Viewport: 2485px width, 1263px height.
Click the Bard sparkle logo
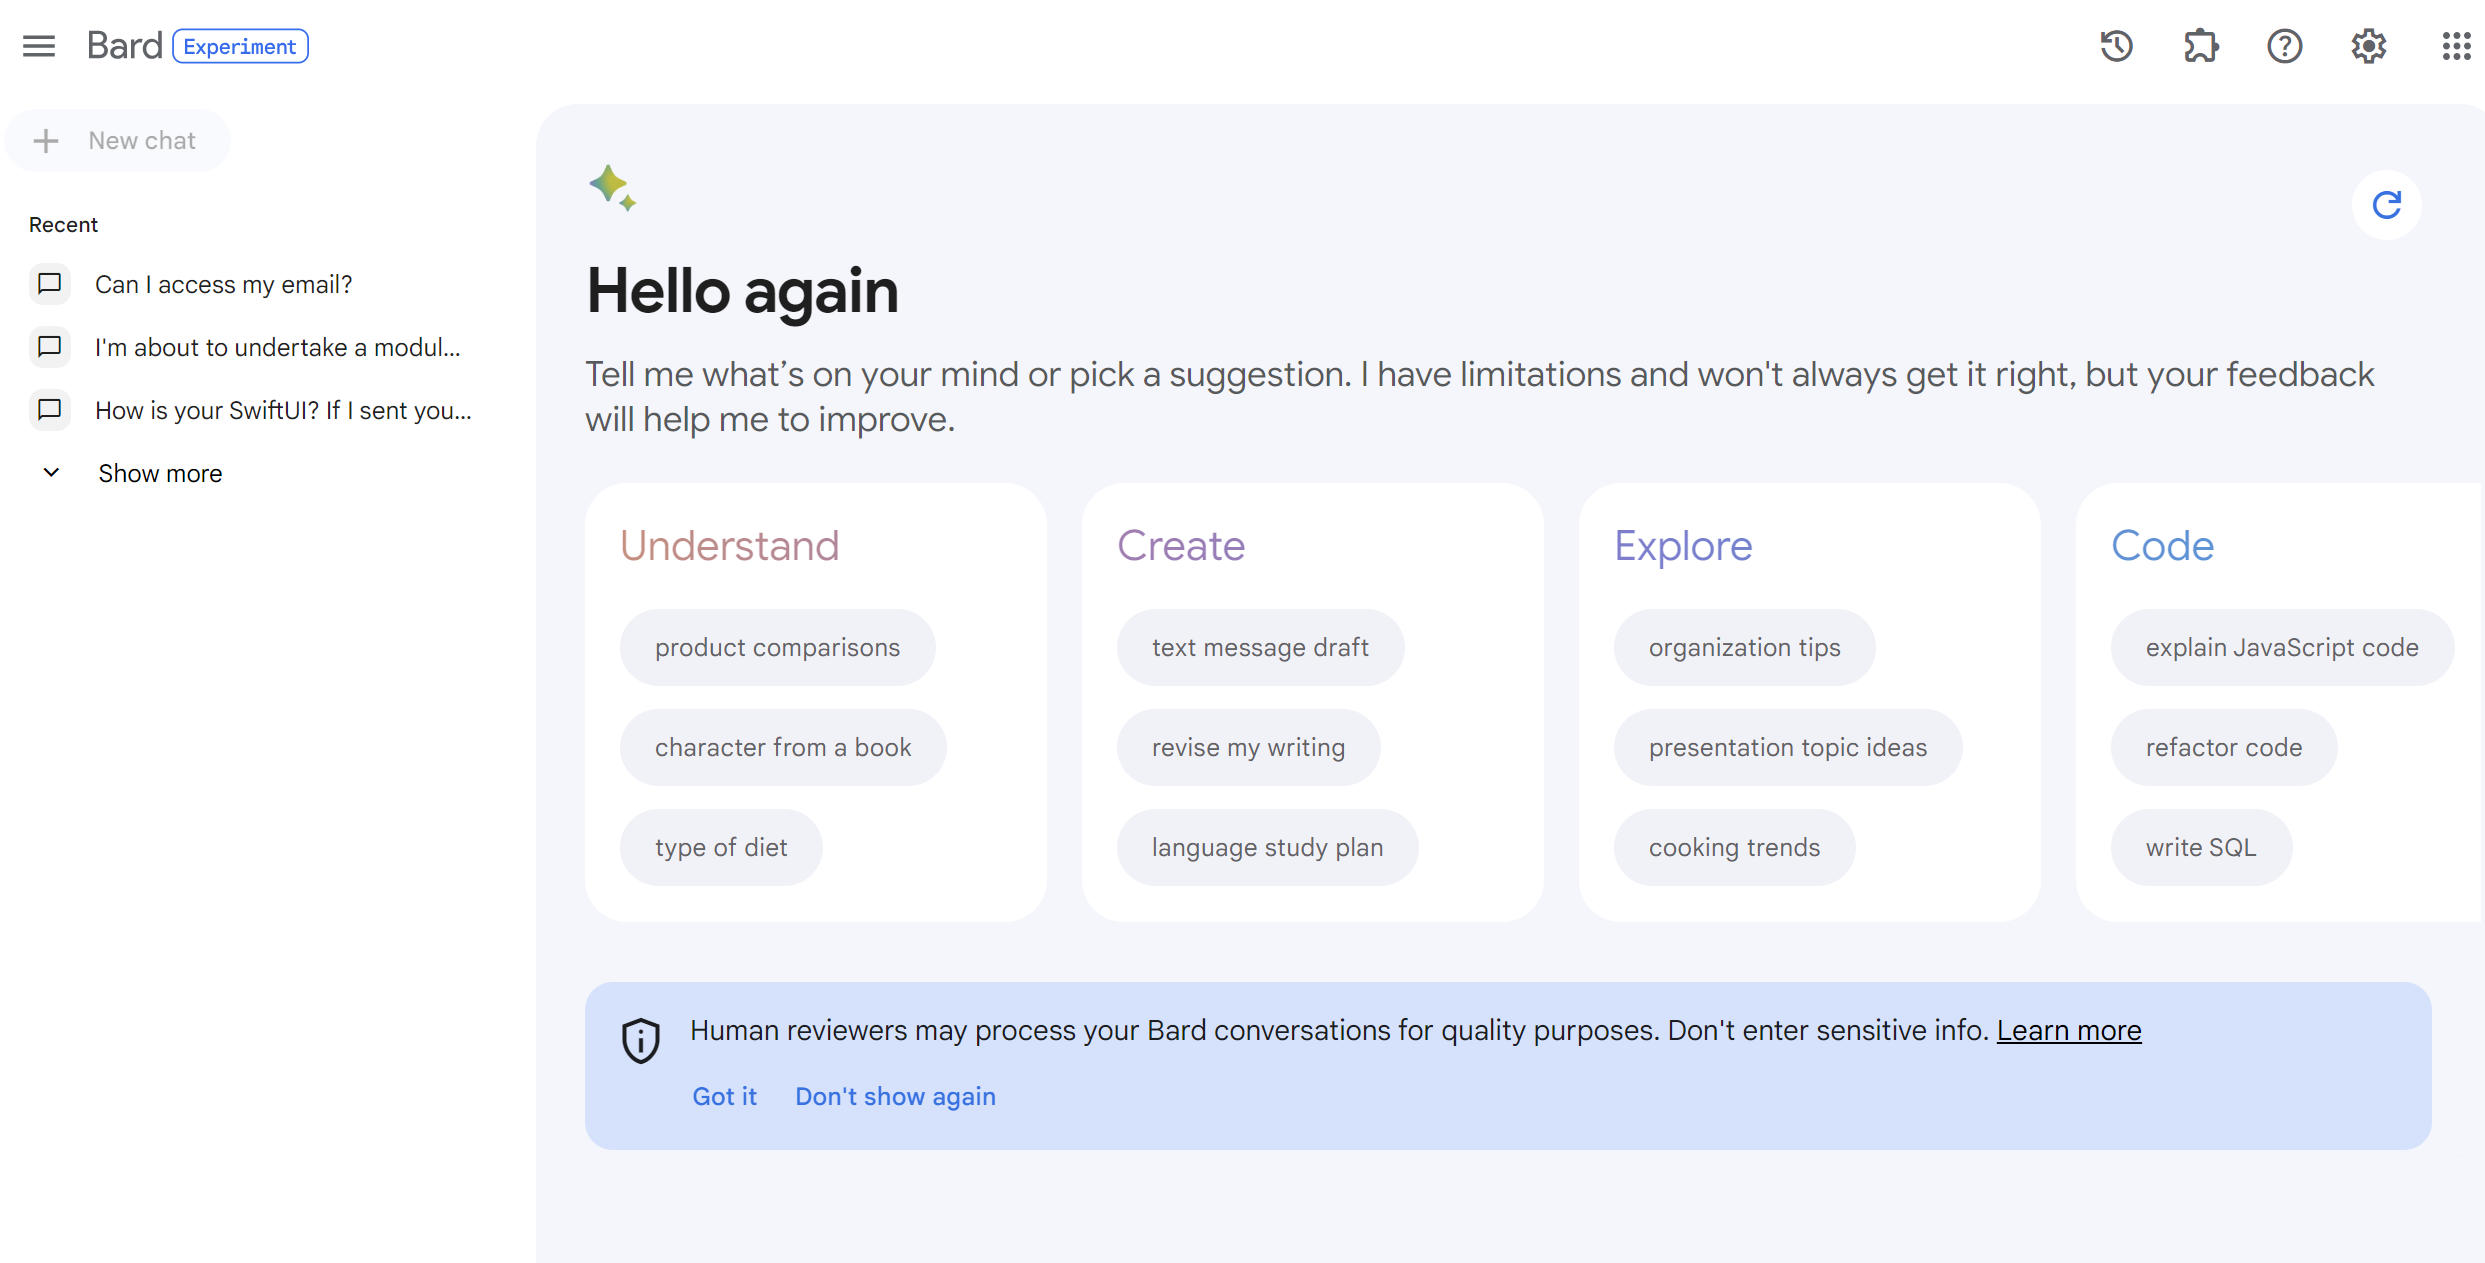pyautogui.click(x=612, y=188)
